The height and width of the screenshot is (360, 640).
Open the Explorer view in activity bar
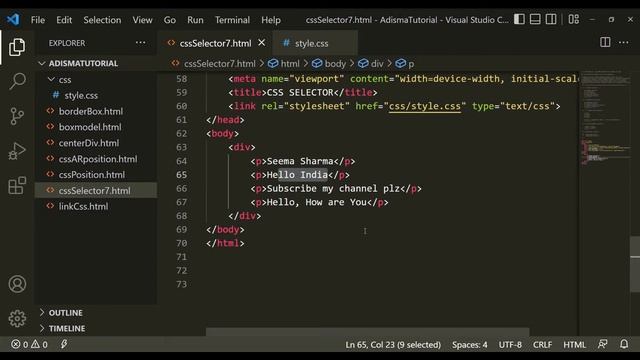(17, 47)
